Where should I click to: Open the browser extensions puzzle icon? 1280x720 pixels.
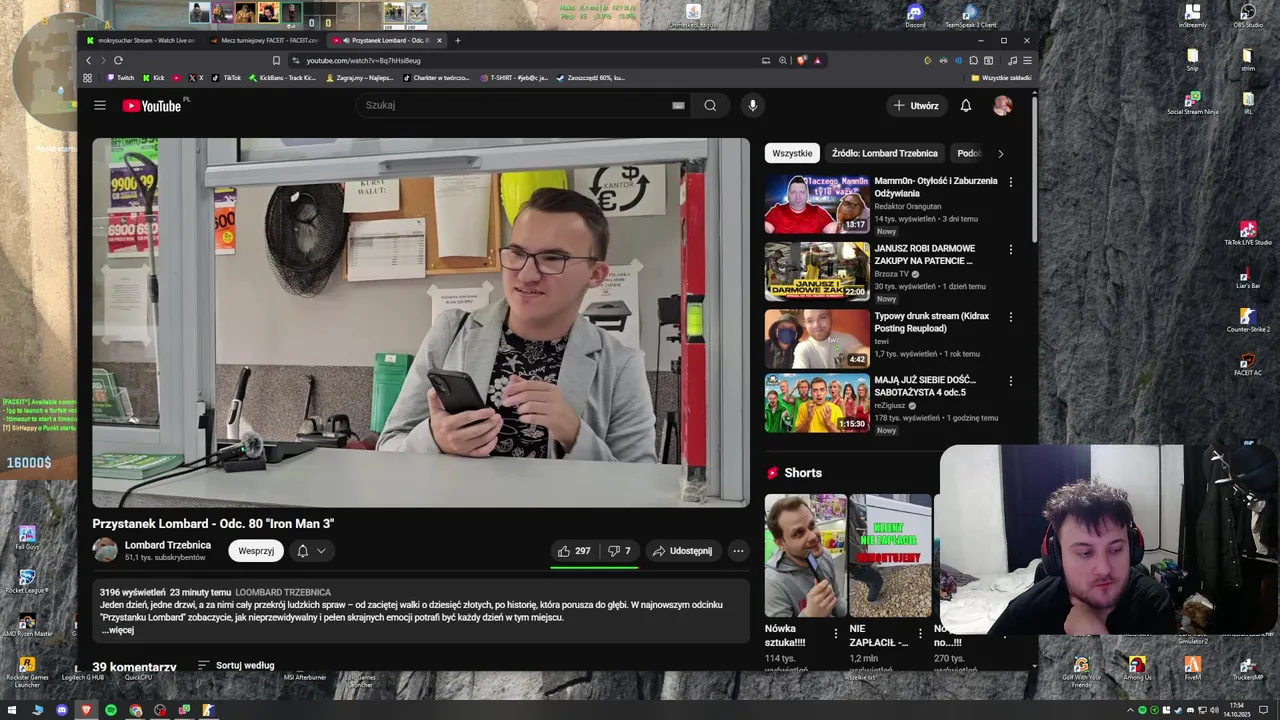973,60
